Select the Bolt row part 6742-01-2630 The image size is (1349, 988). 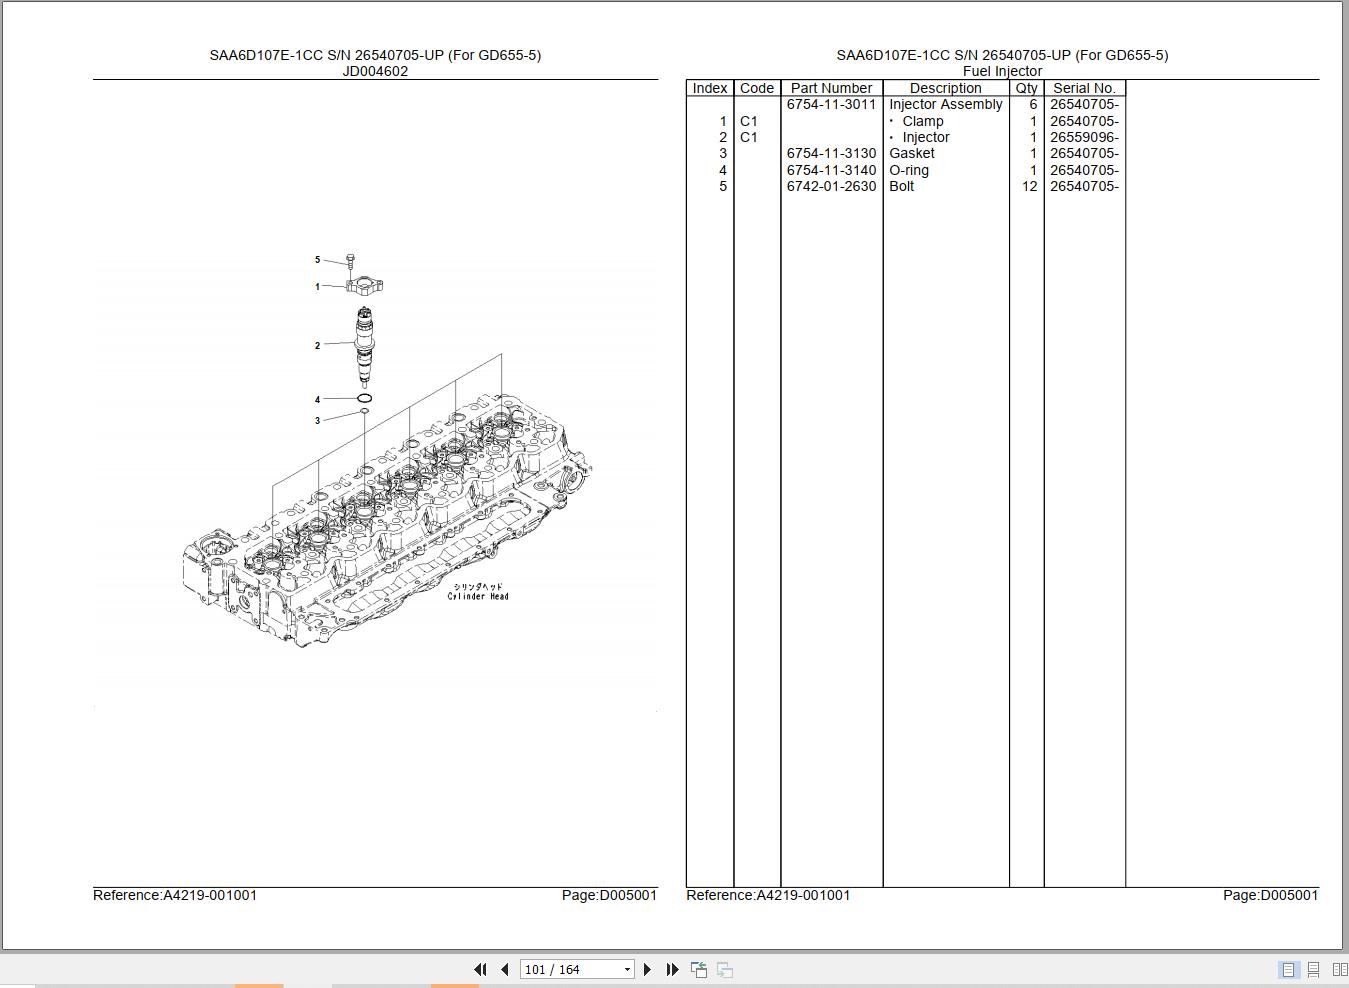click(x=831, y=186)
